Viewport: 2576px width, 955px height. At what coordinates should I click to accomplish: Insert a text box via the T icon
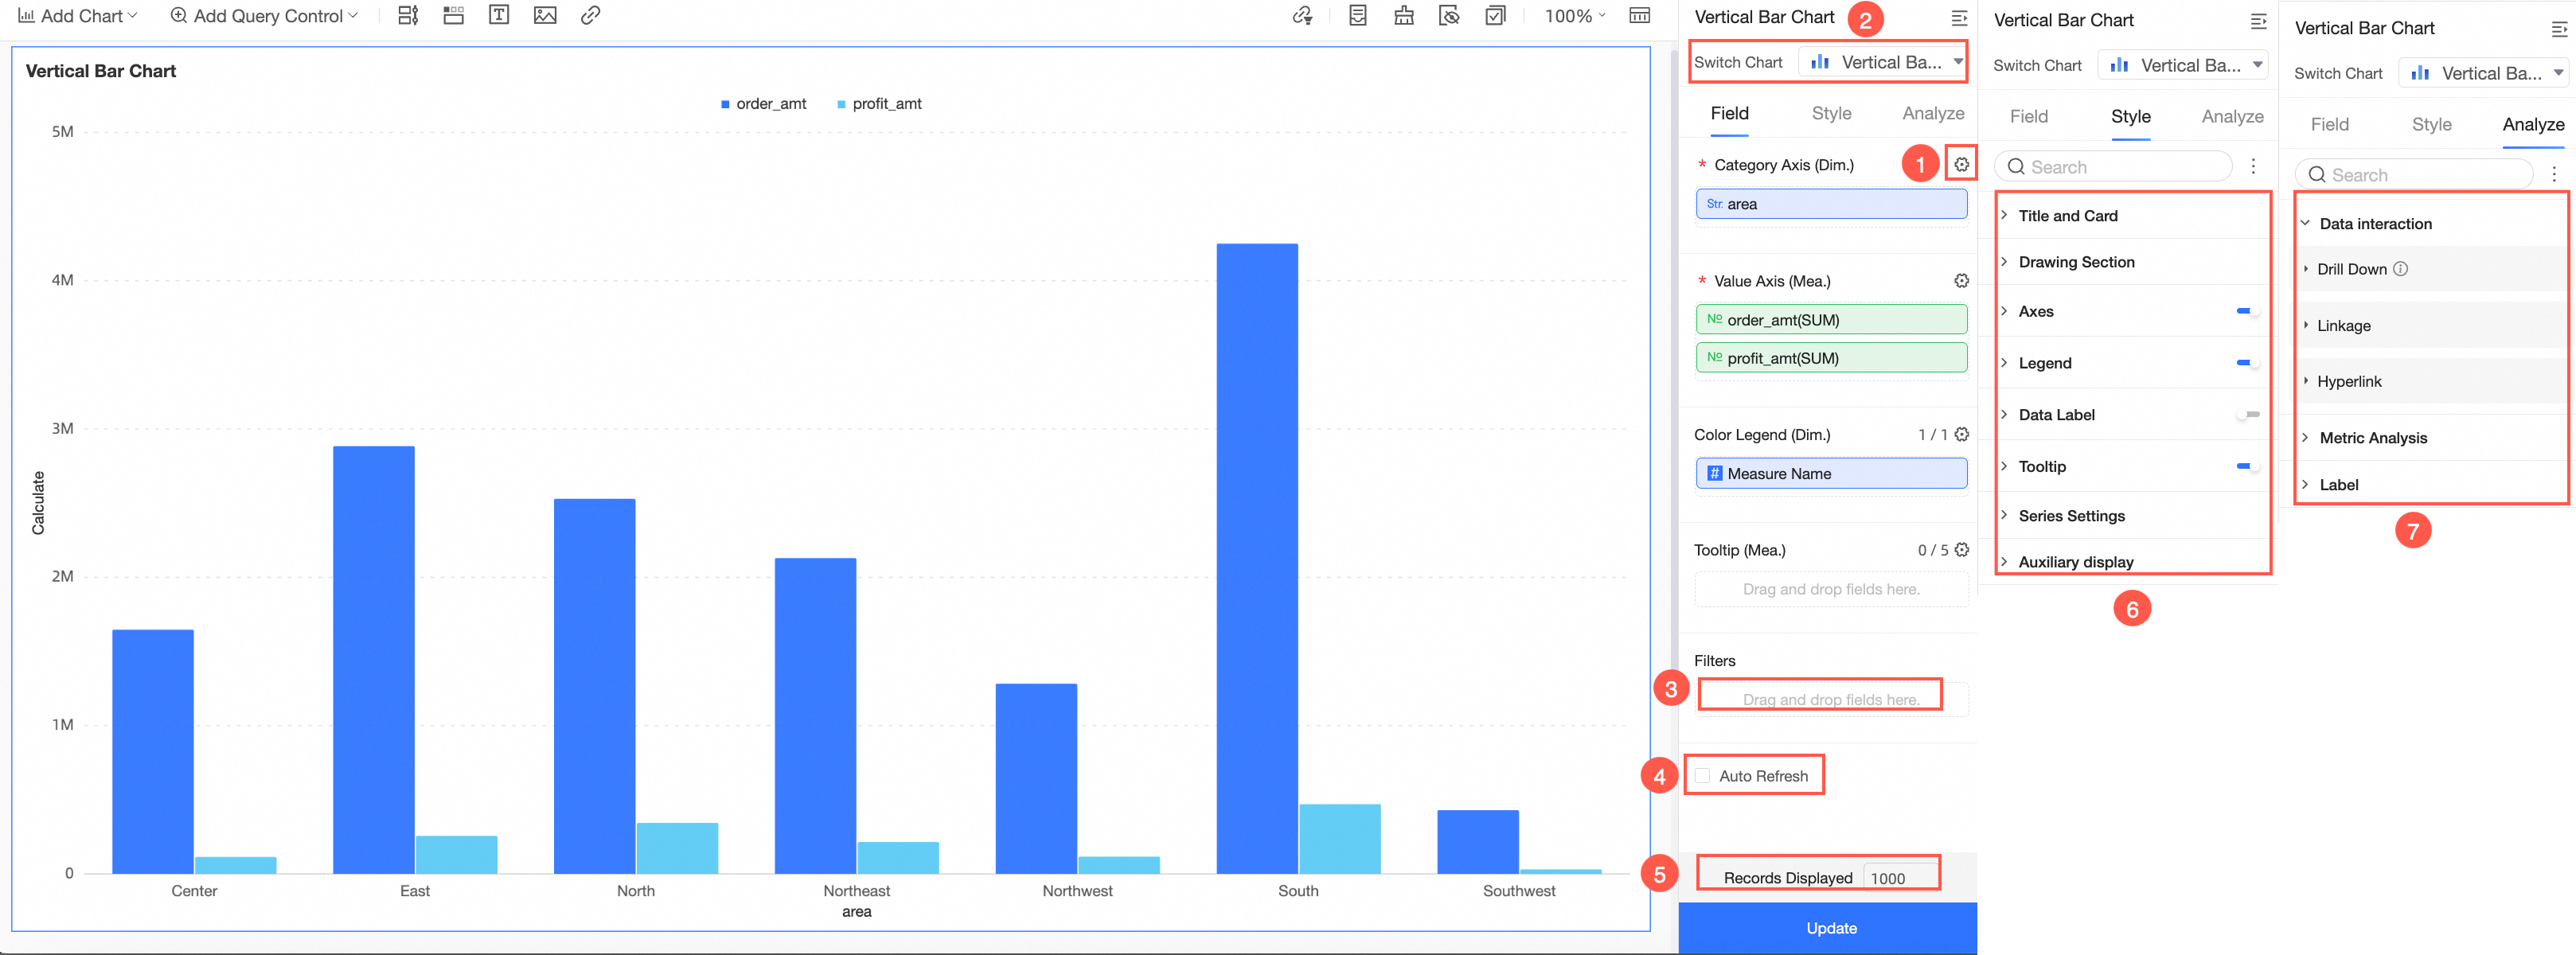(x=499, y=16)
